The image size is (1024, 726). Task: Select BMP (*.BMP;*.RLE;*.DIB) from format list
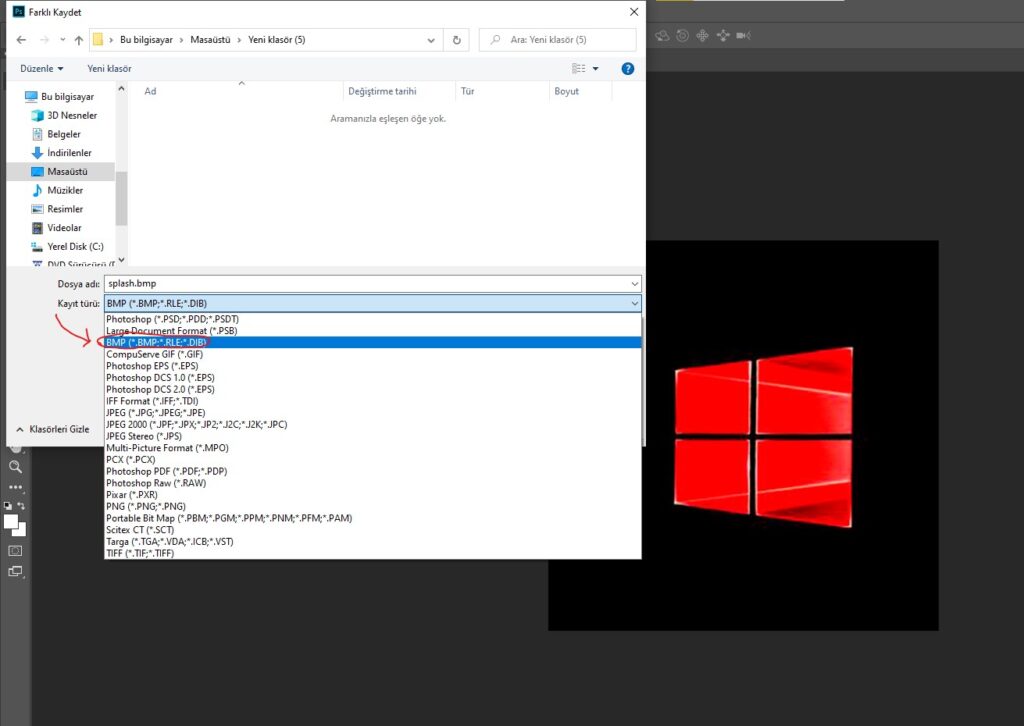(156, 342)
